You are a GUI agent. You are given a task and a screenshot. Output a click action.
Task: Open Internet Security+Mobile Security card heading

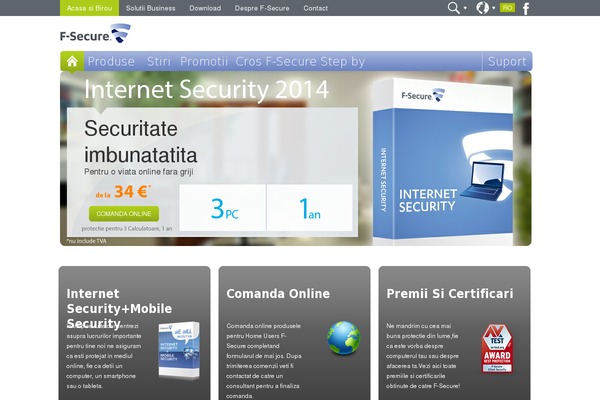point(119,309)
